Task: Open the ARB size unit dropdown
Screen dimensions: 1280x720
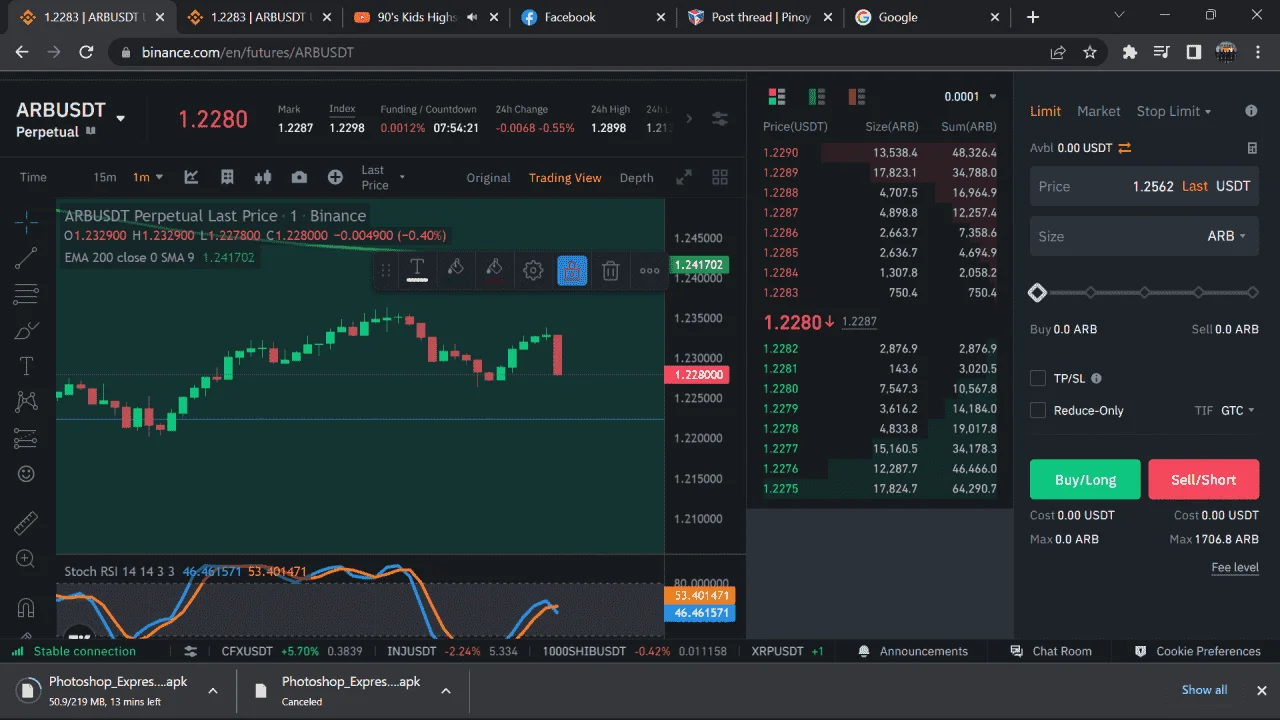Action: pyautogui.click(x=1227, y=236)
